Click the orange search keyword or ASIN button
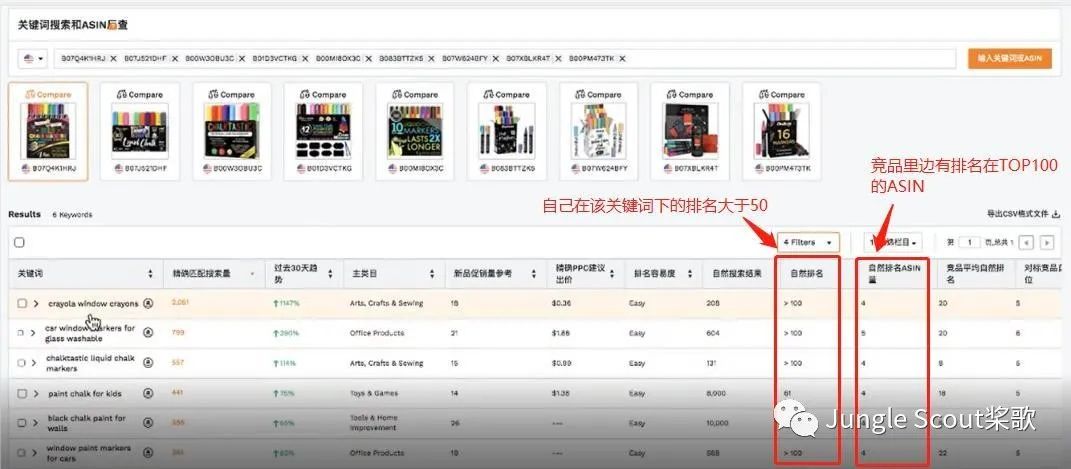1071x469 pixels. click(1010, 59)
